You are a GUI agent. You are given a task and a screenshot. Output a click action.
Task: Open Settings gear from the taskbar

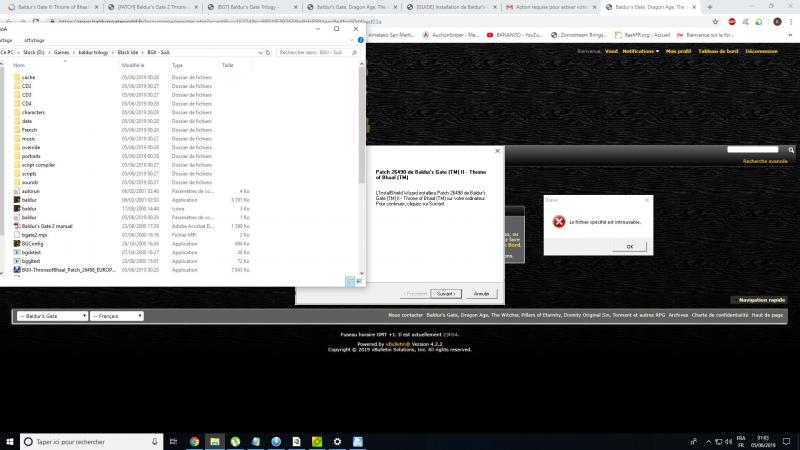point(337,442)
